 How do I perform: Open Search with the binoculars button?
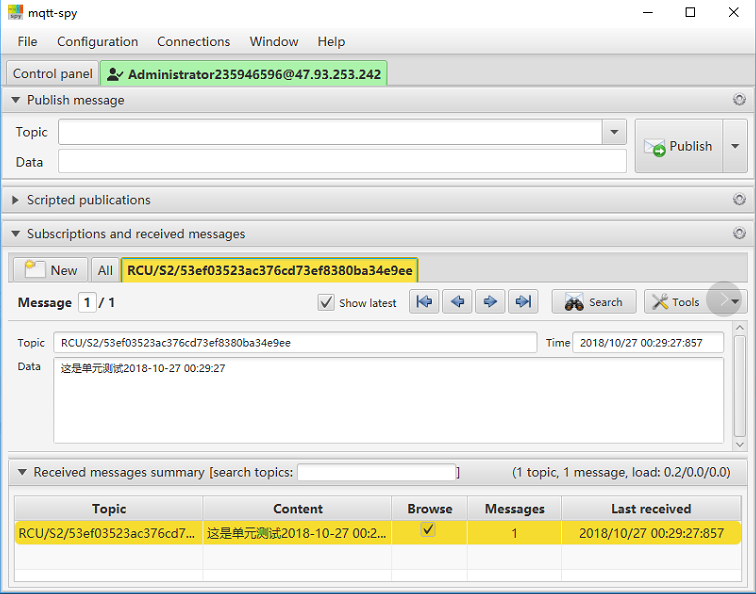tap(594, 302)
